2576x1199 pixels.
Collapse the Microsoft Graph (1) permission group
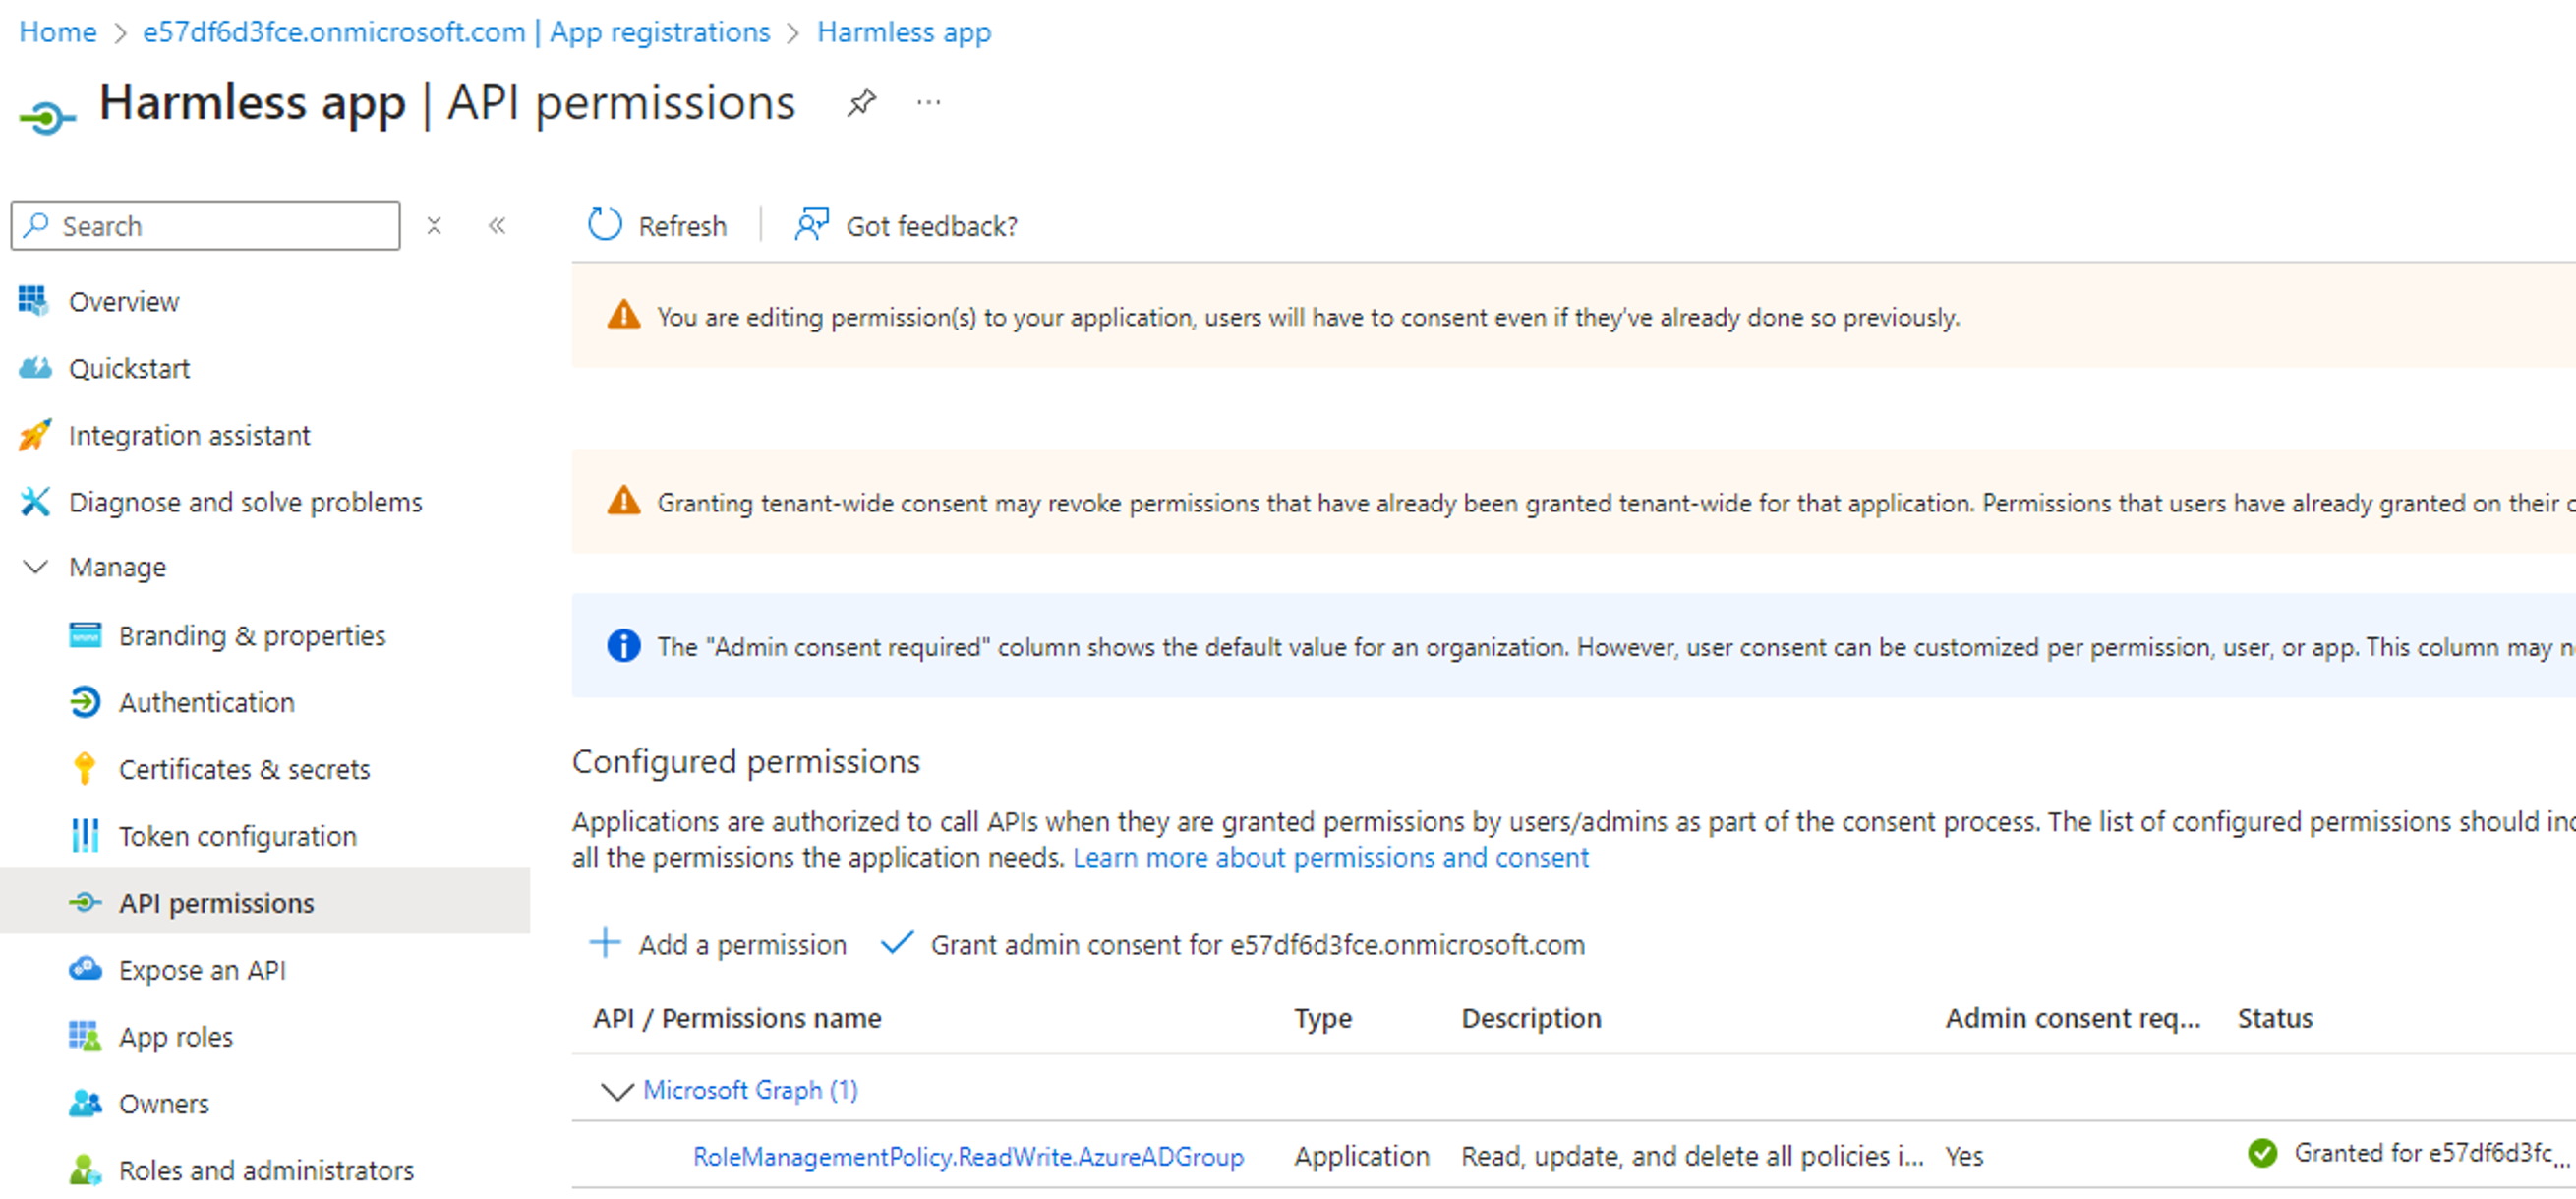point(617,1090)
